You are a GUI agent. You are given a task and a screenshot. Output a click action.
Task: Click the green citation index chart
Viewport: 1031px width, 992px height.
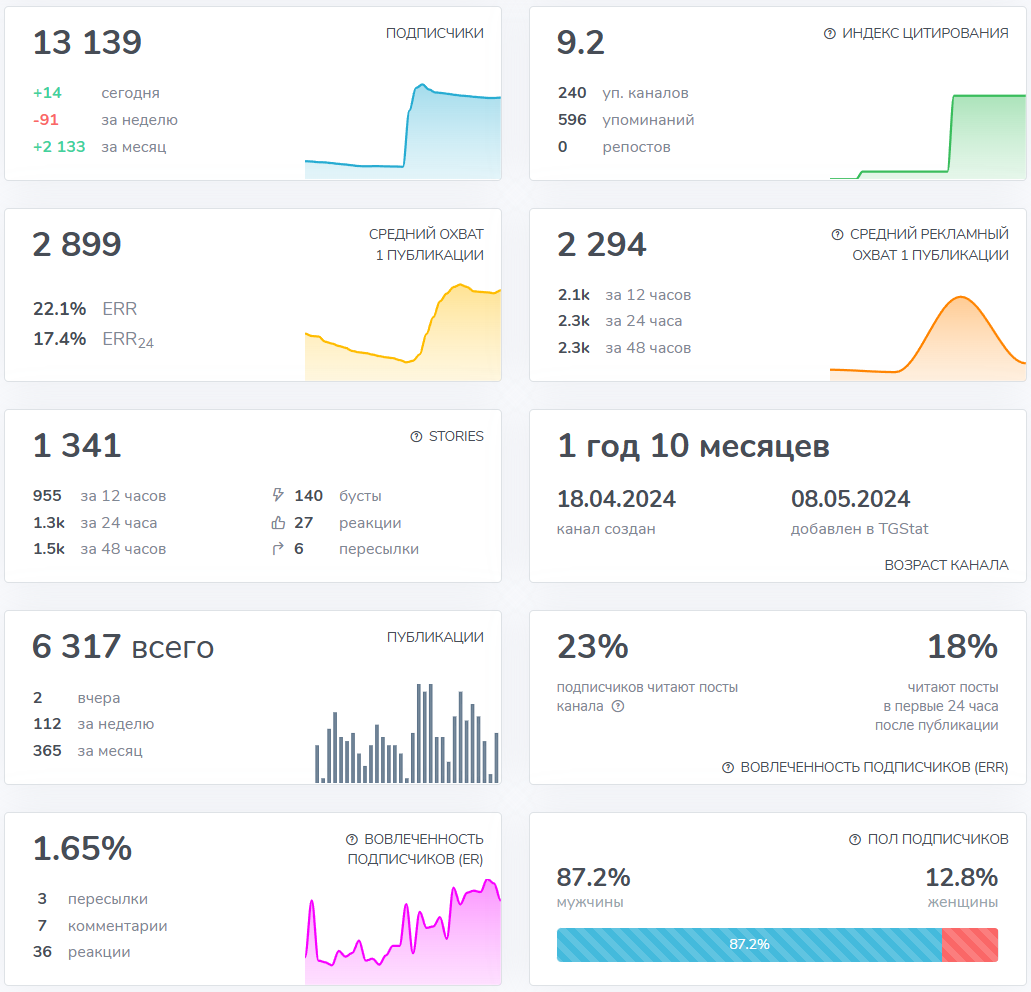coord(927,140)
